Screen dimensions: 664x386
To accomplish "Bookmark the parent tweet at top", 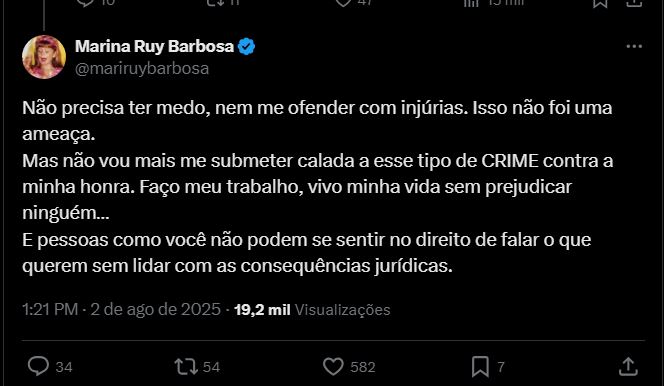I will (600, 3).
